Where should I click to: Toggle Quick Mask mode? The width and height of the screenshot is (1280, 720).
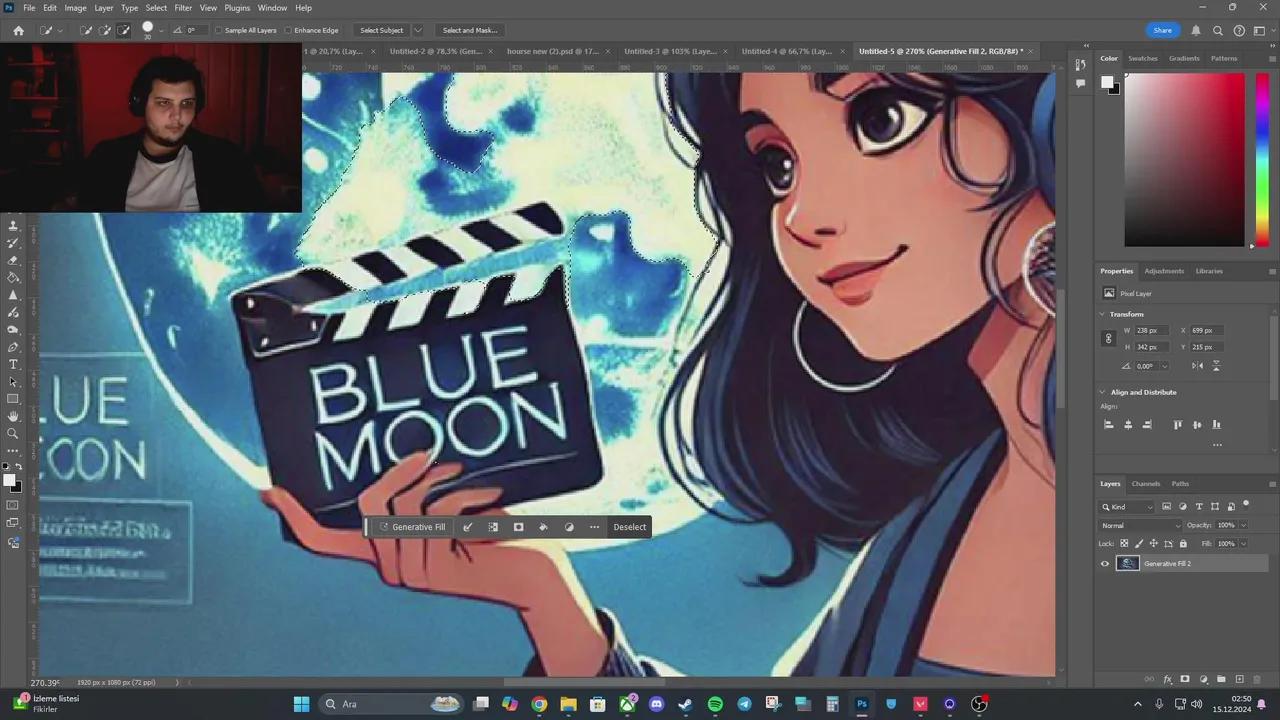pos(13,505)
